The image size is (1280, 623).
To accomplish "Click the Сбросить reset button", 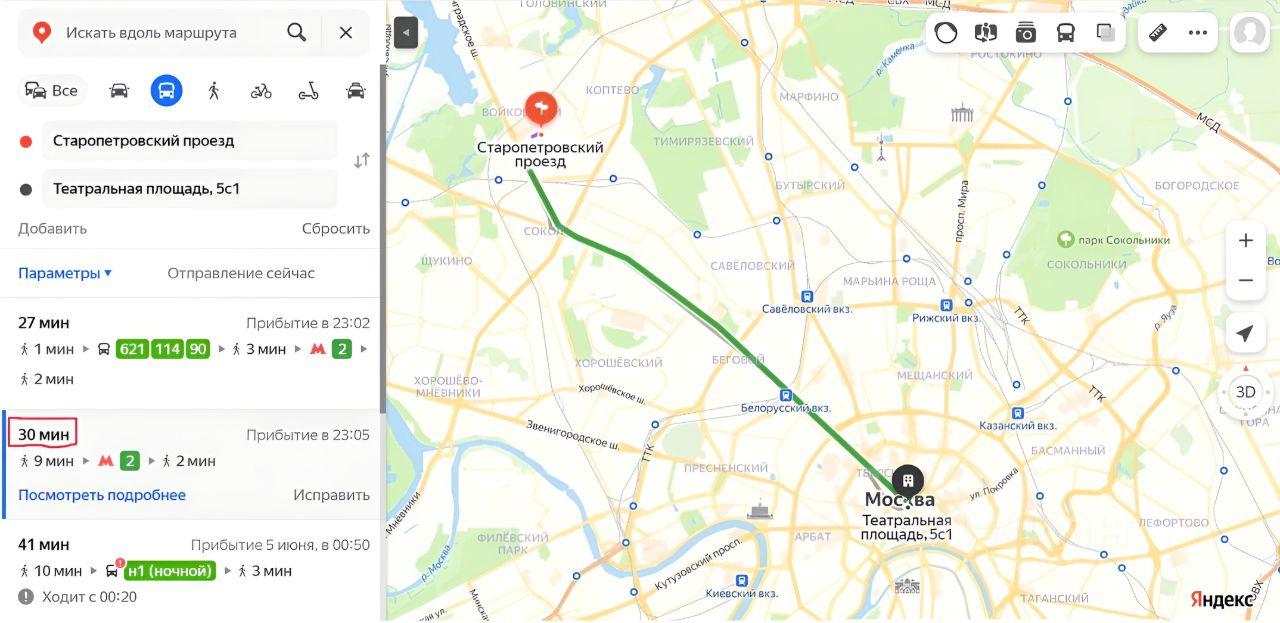I will [336, 228].
